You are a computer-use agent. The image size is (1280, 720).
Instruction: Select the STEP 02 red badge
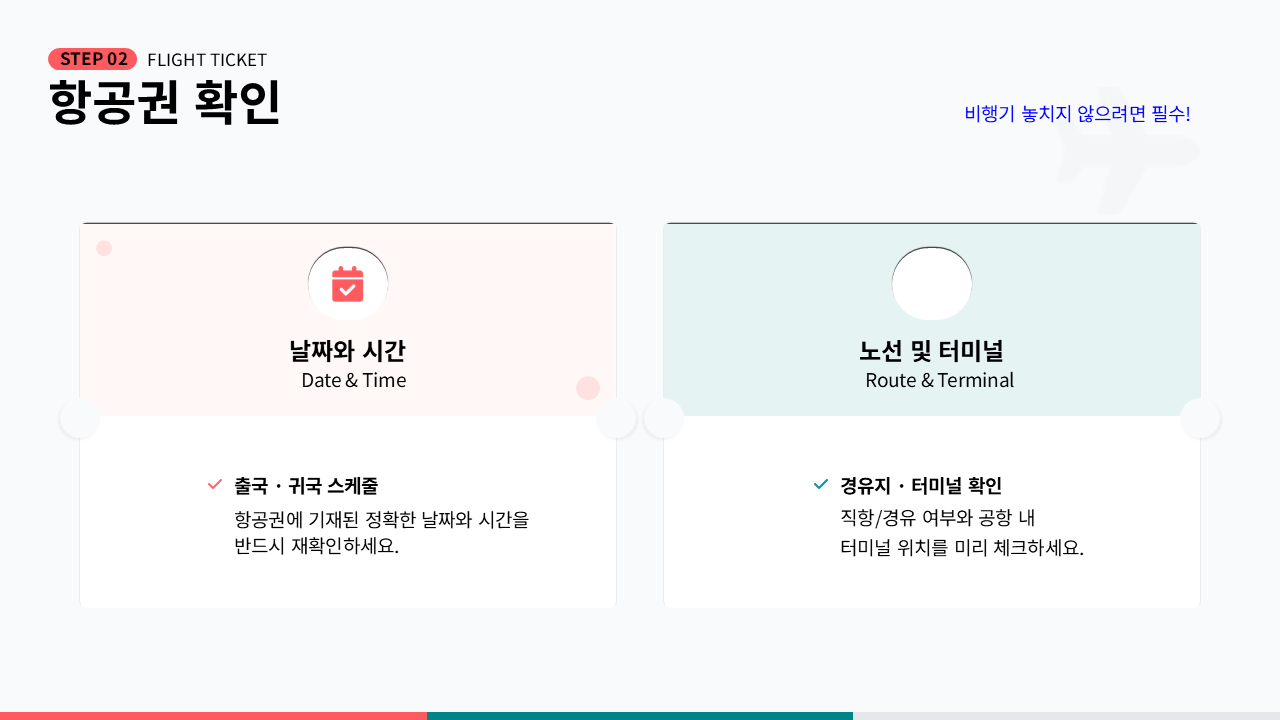[x=92, y=59]
